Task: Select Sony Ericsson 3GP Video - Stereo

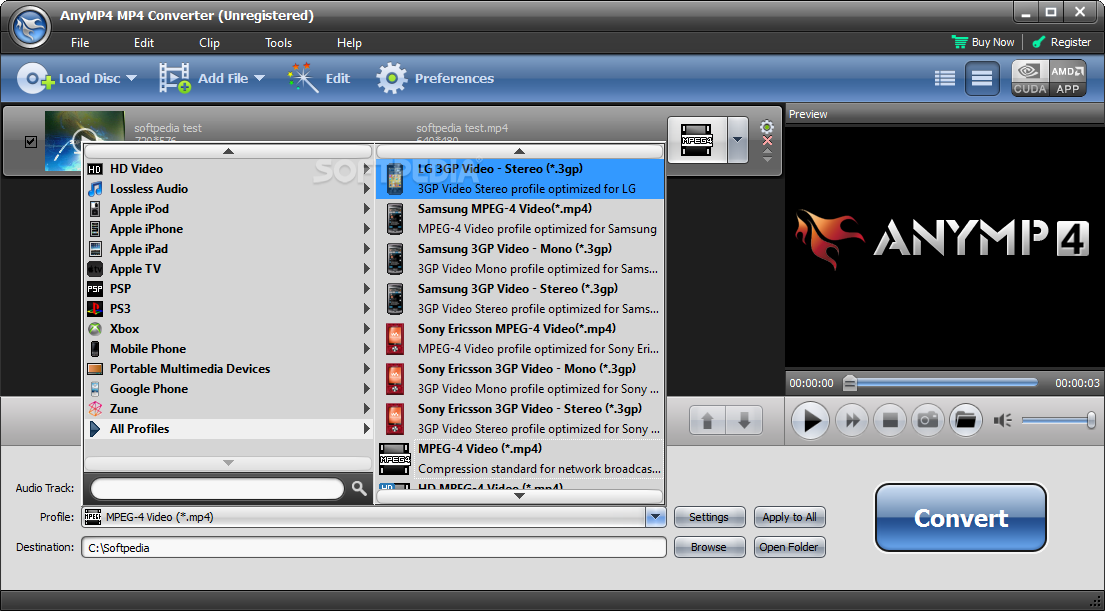Action: [520, 419]
